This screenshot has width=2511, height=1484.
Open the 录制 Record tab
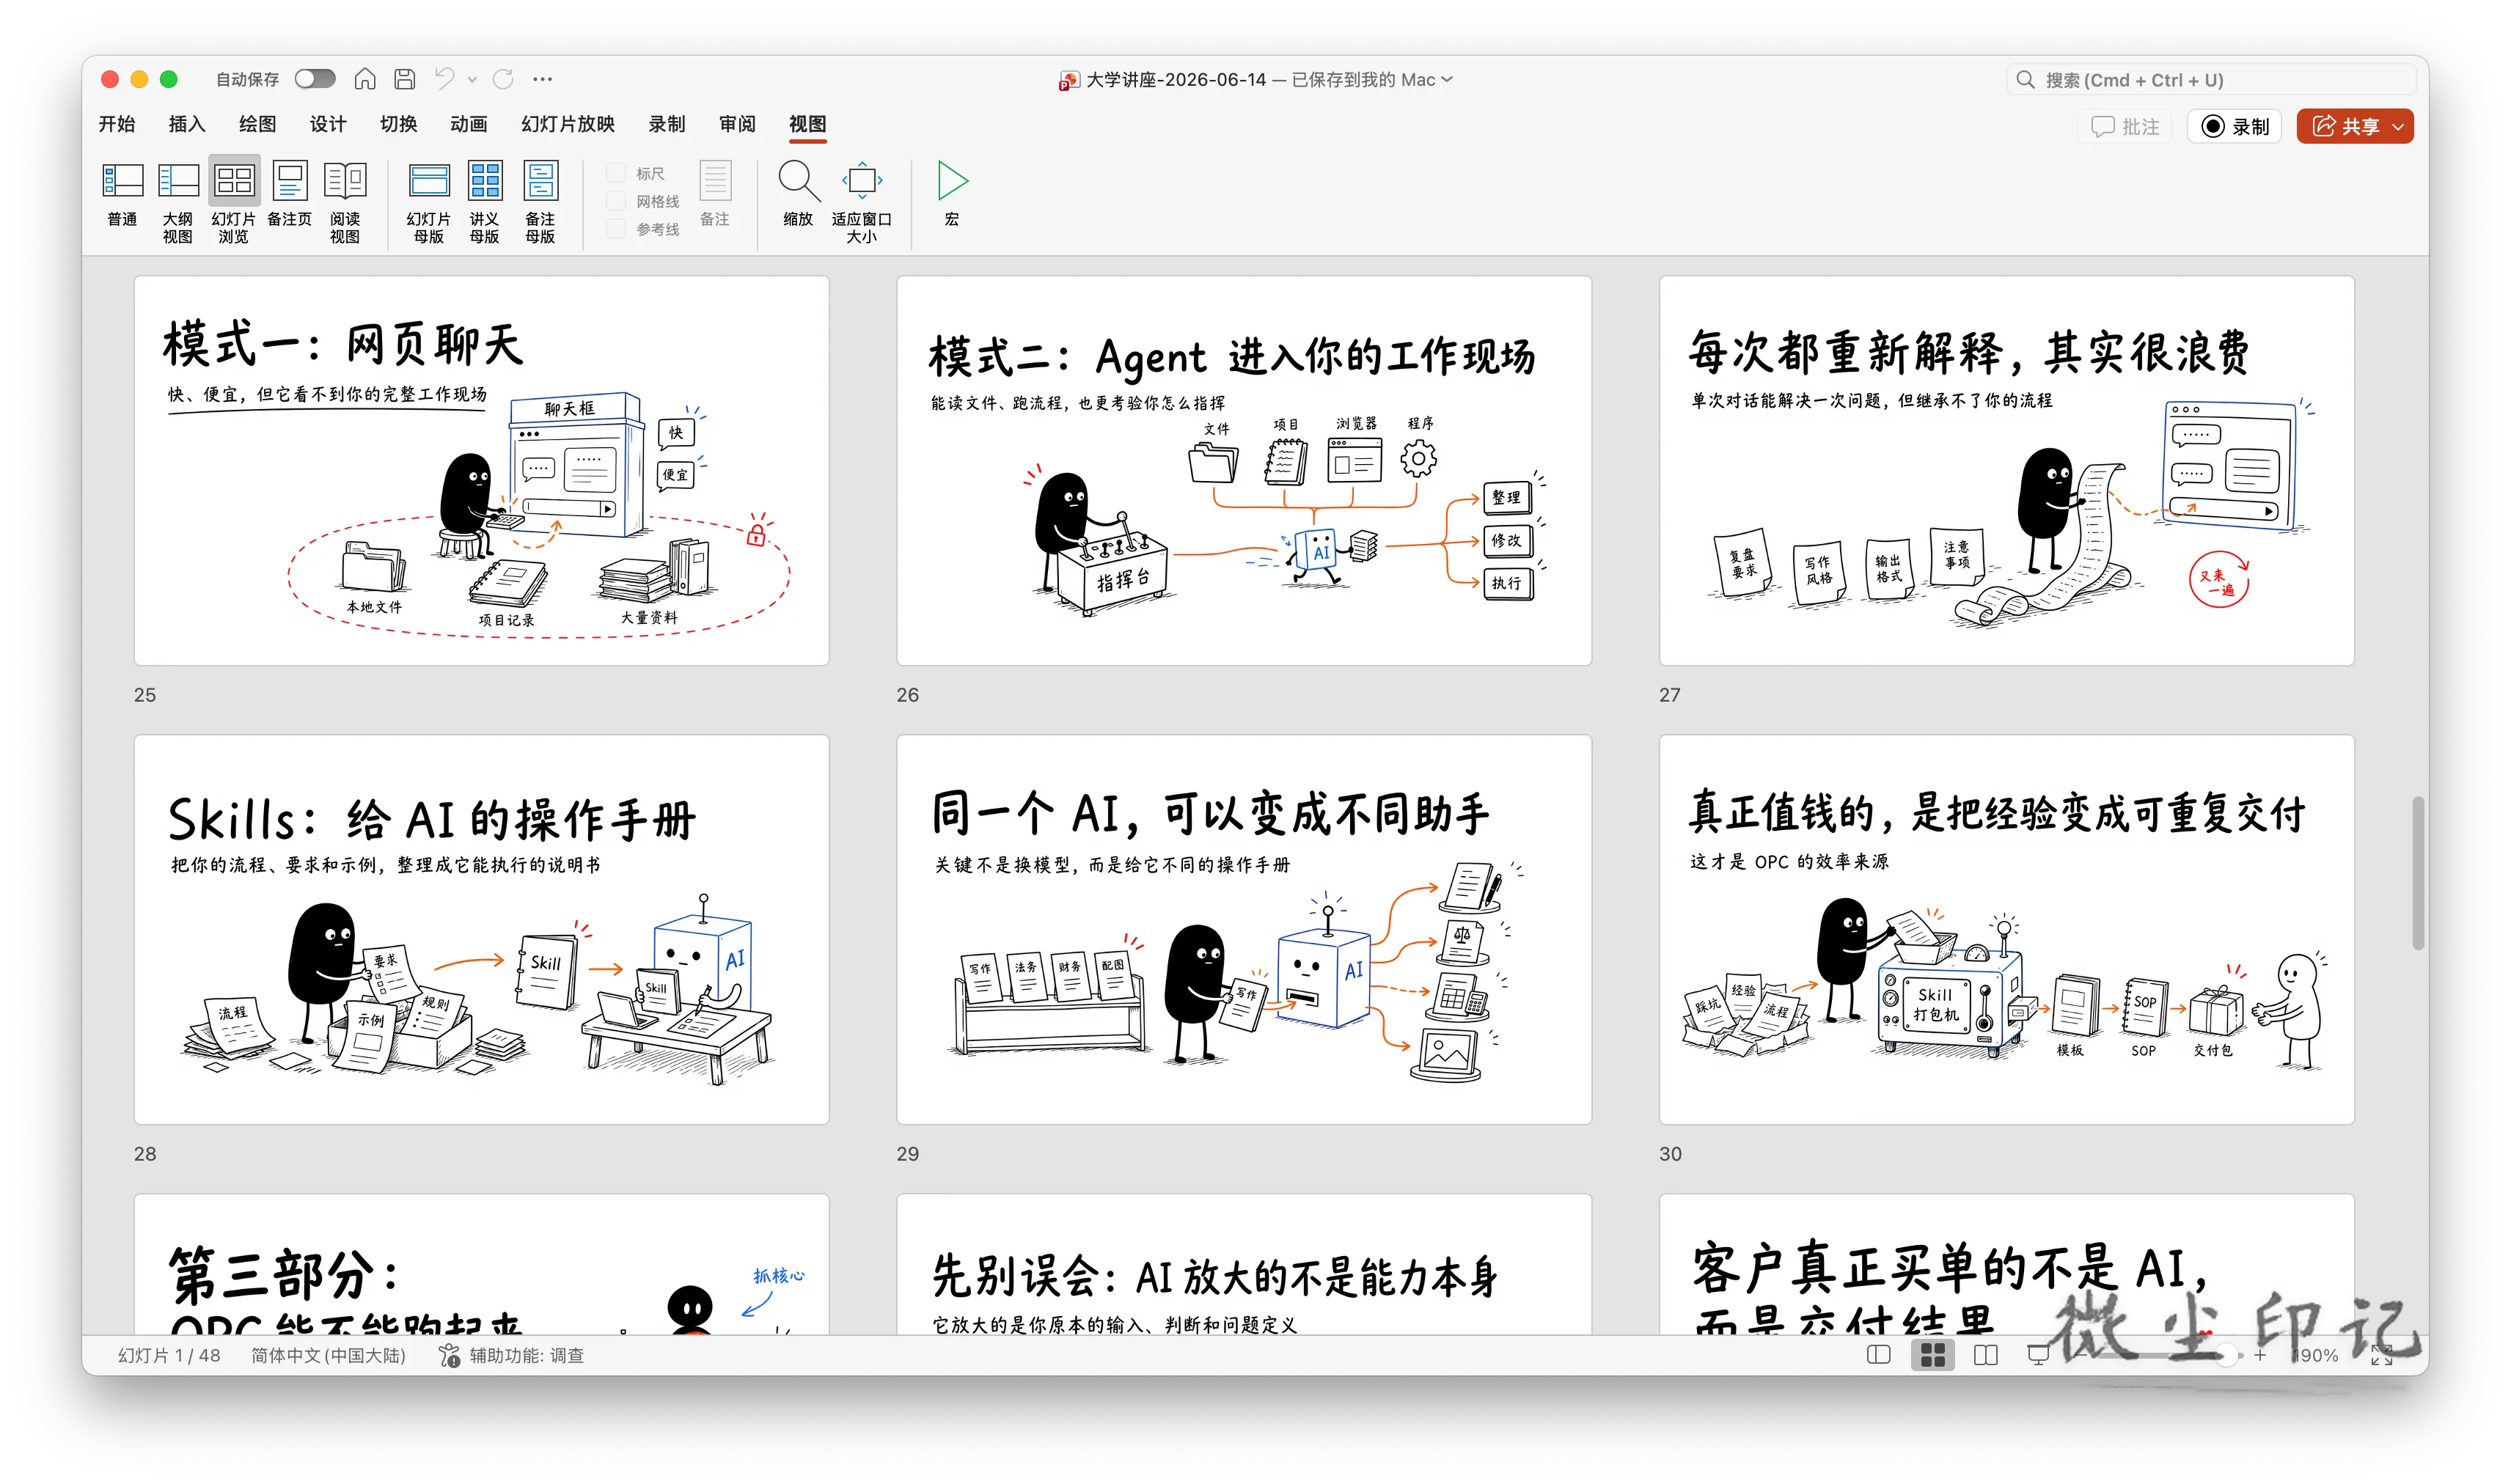[667, 124]
